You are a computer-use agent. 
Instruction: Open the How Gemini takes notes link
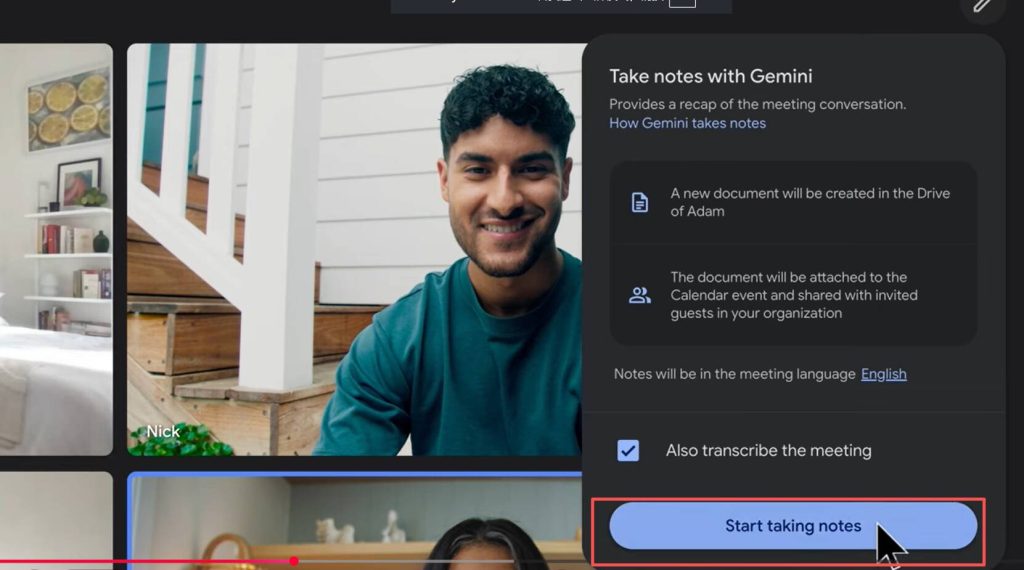pos(687,123)
